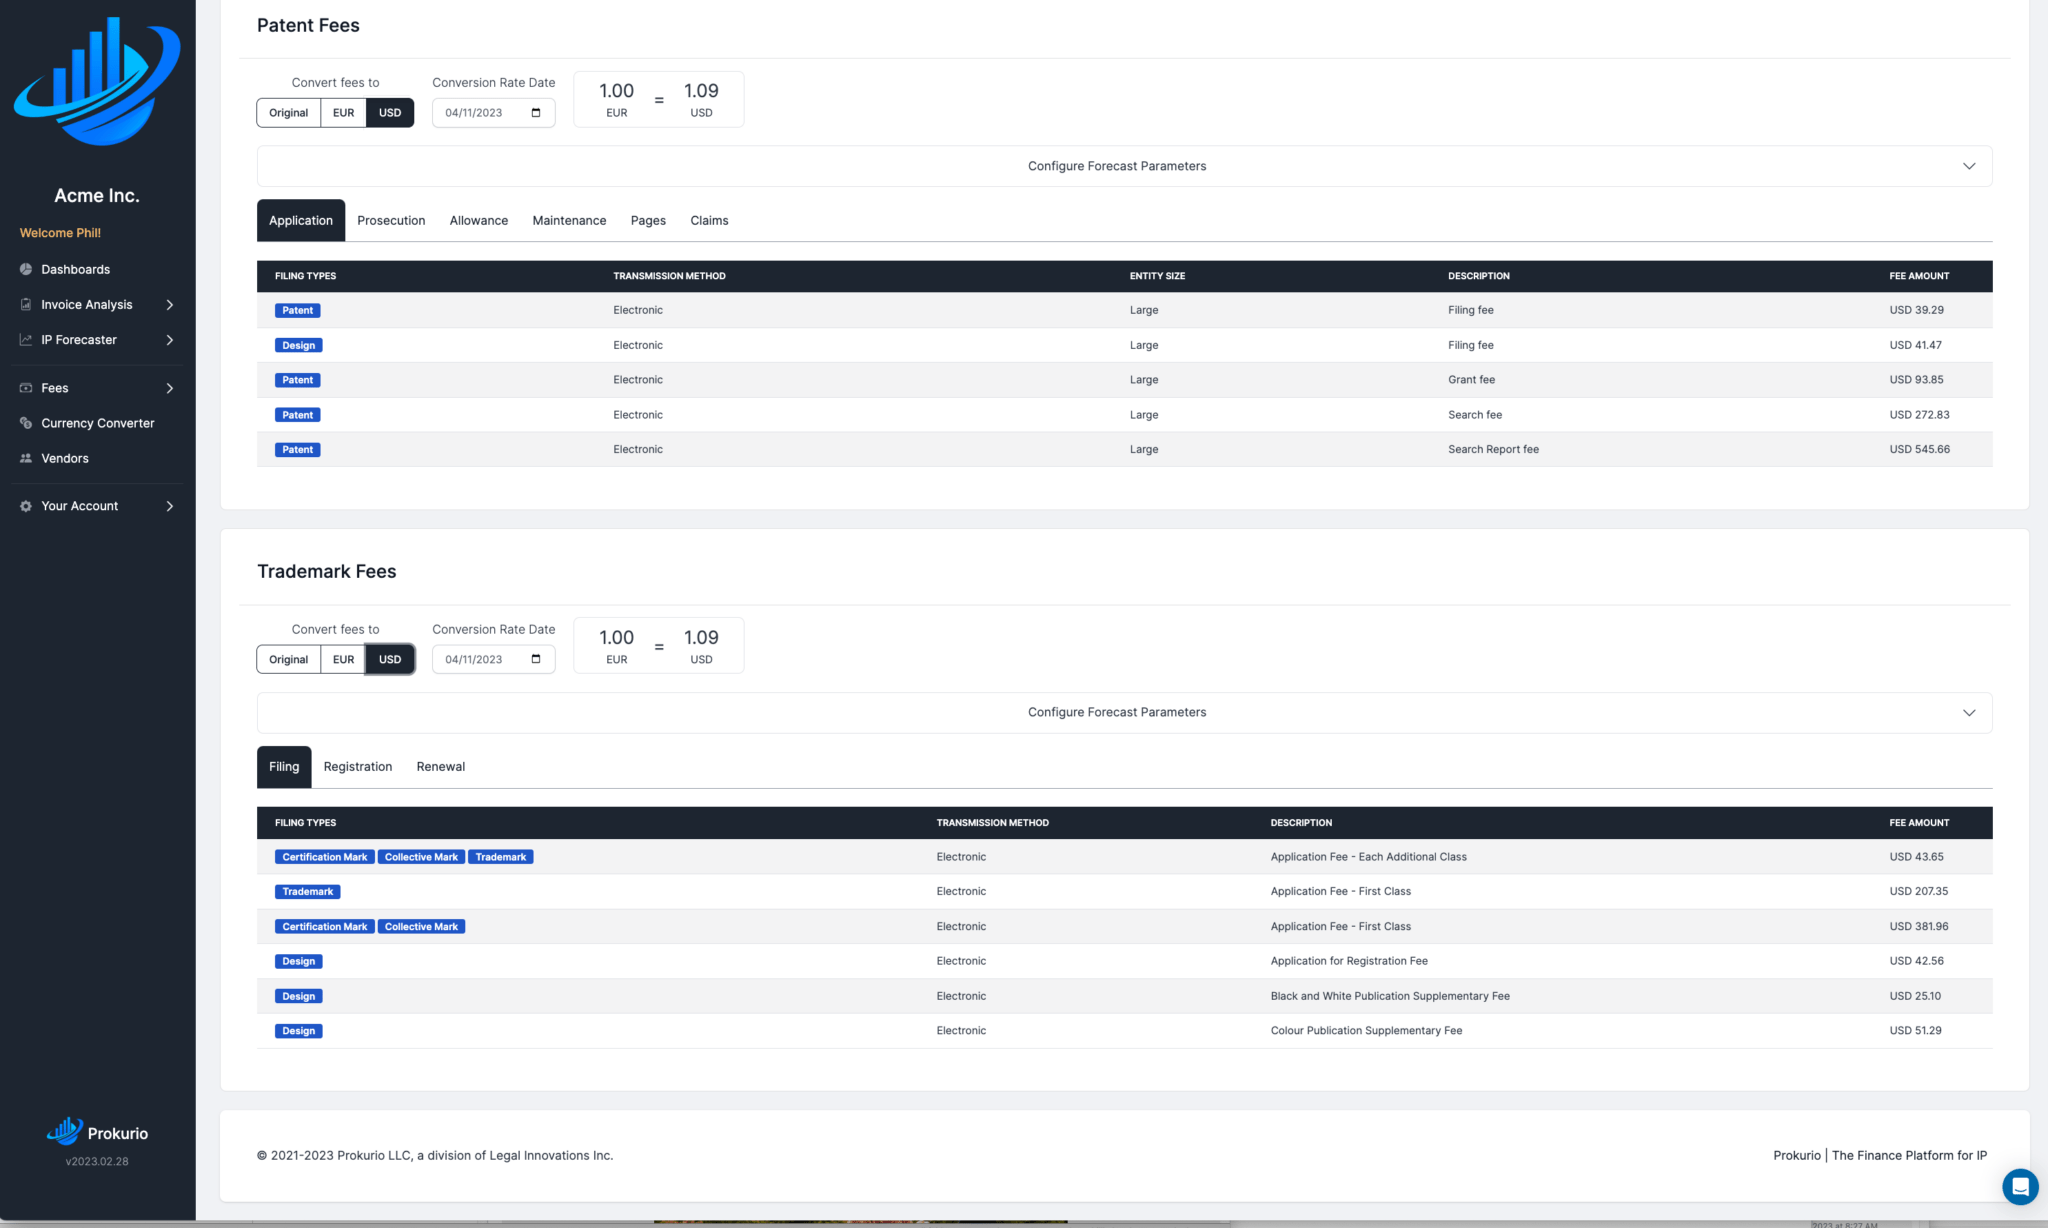Click the IP Forecaster chart icon

pyautogui.click(x=26, y=339)
